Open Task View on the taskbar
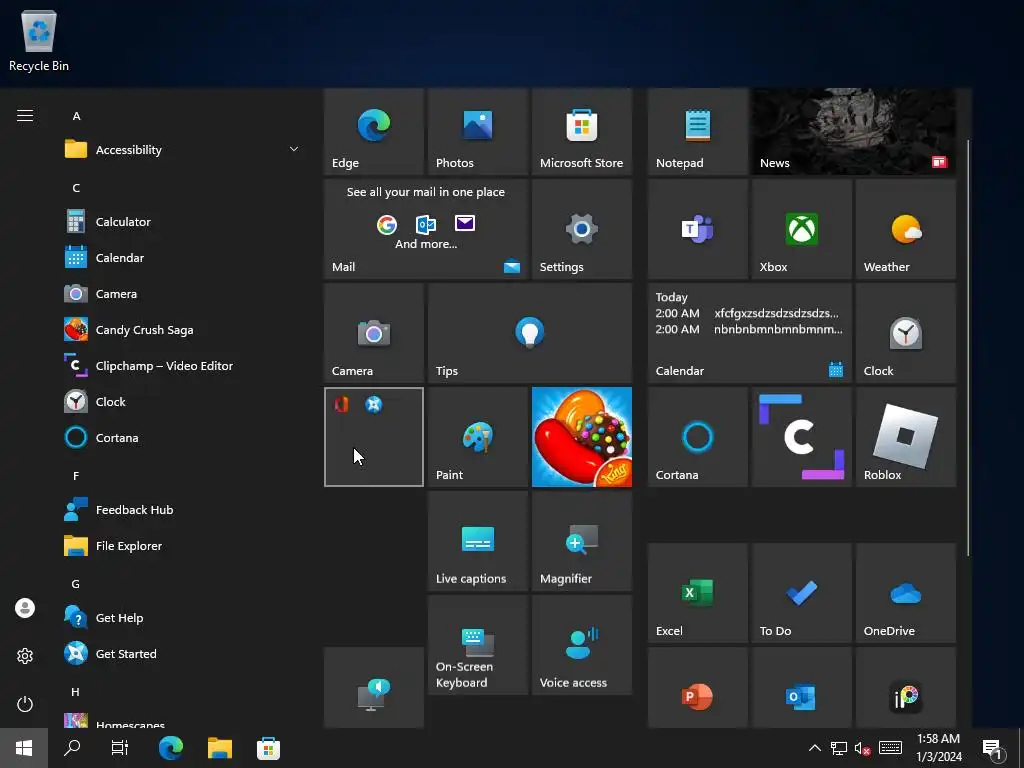Screen dimensions: 1024x768 (x=120, y=748)
